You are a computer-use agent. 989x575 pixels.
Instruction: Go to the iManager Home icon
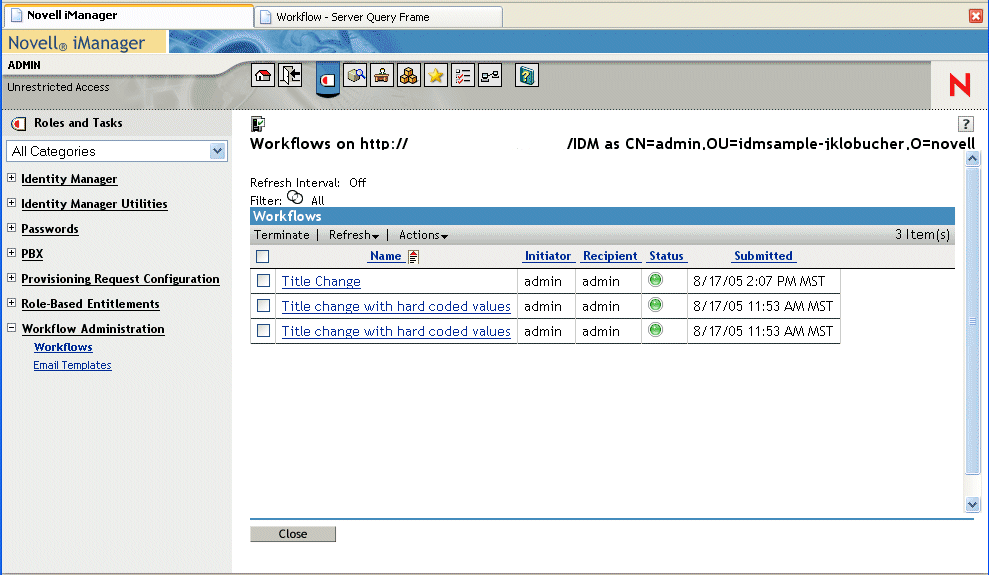click(263, 76)
